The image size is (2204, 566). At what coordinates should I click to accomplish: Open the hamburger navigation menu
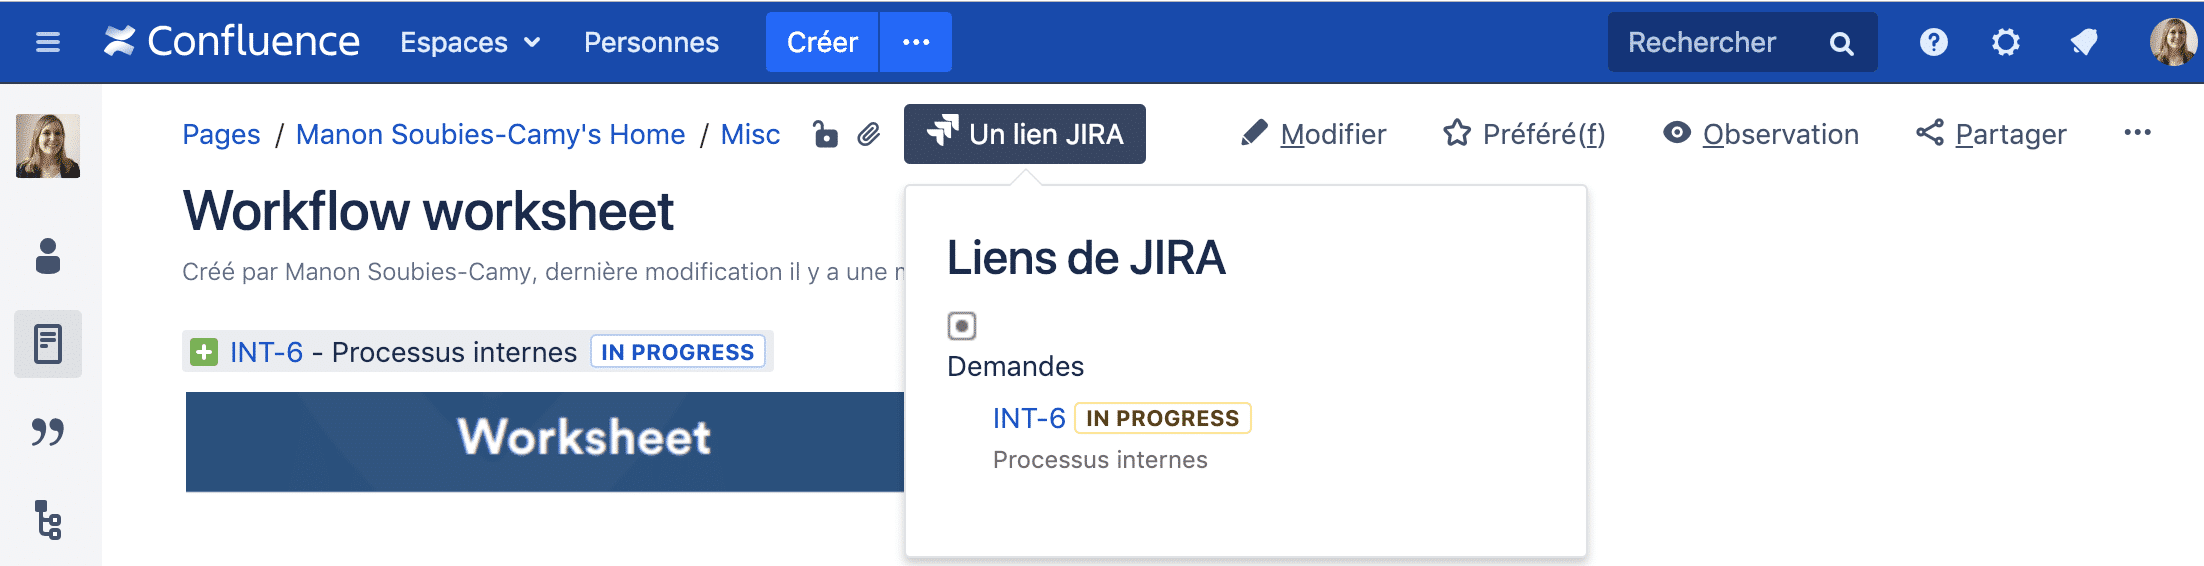click(x=48, y=42)
